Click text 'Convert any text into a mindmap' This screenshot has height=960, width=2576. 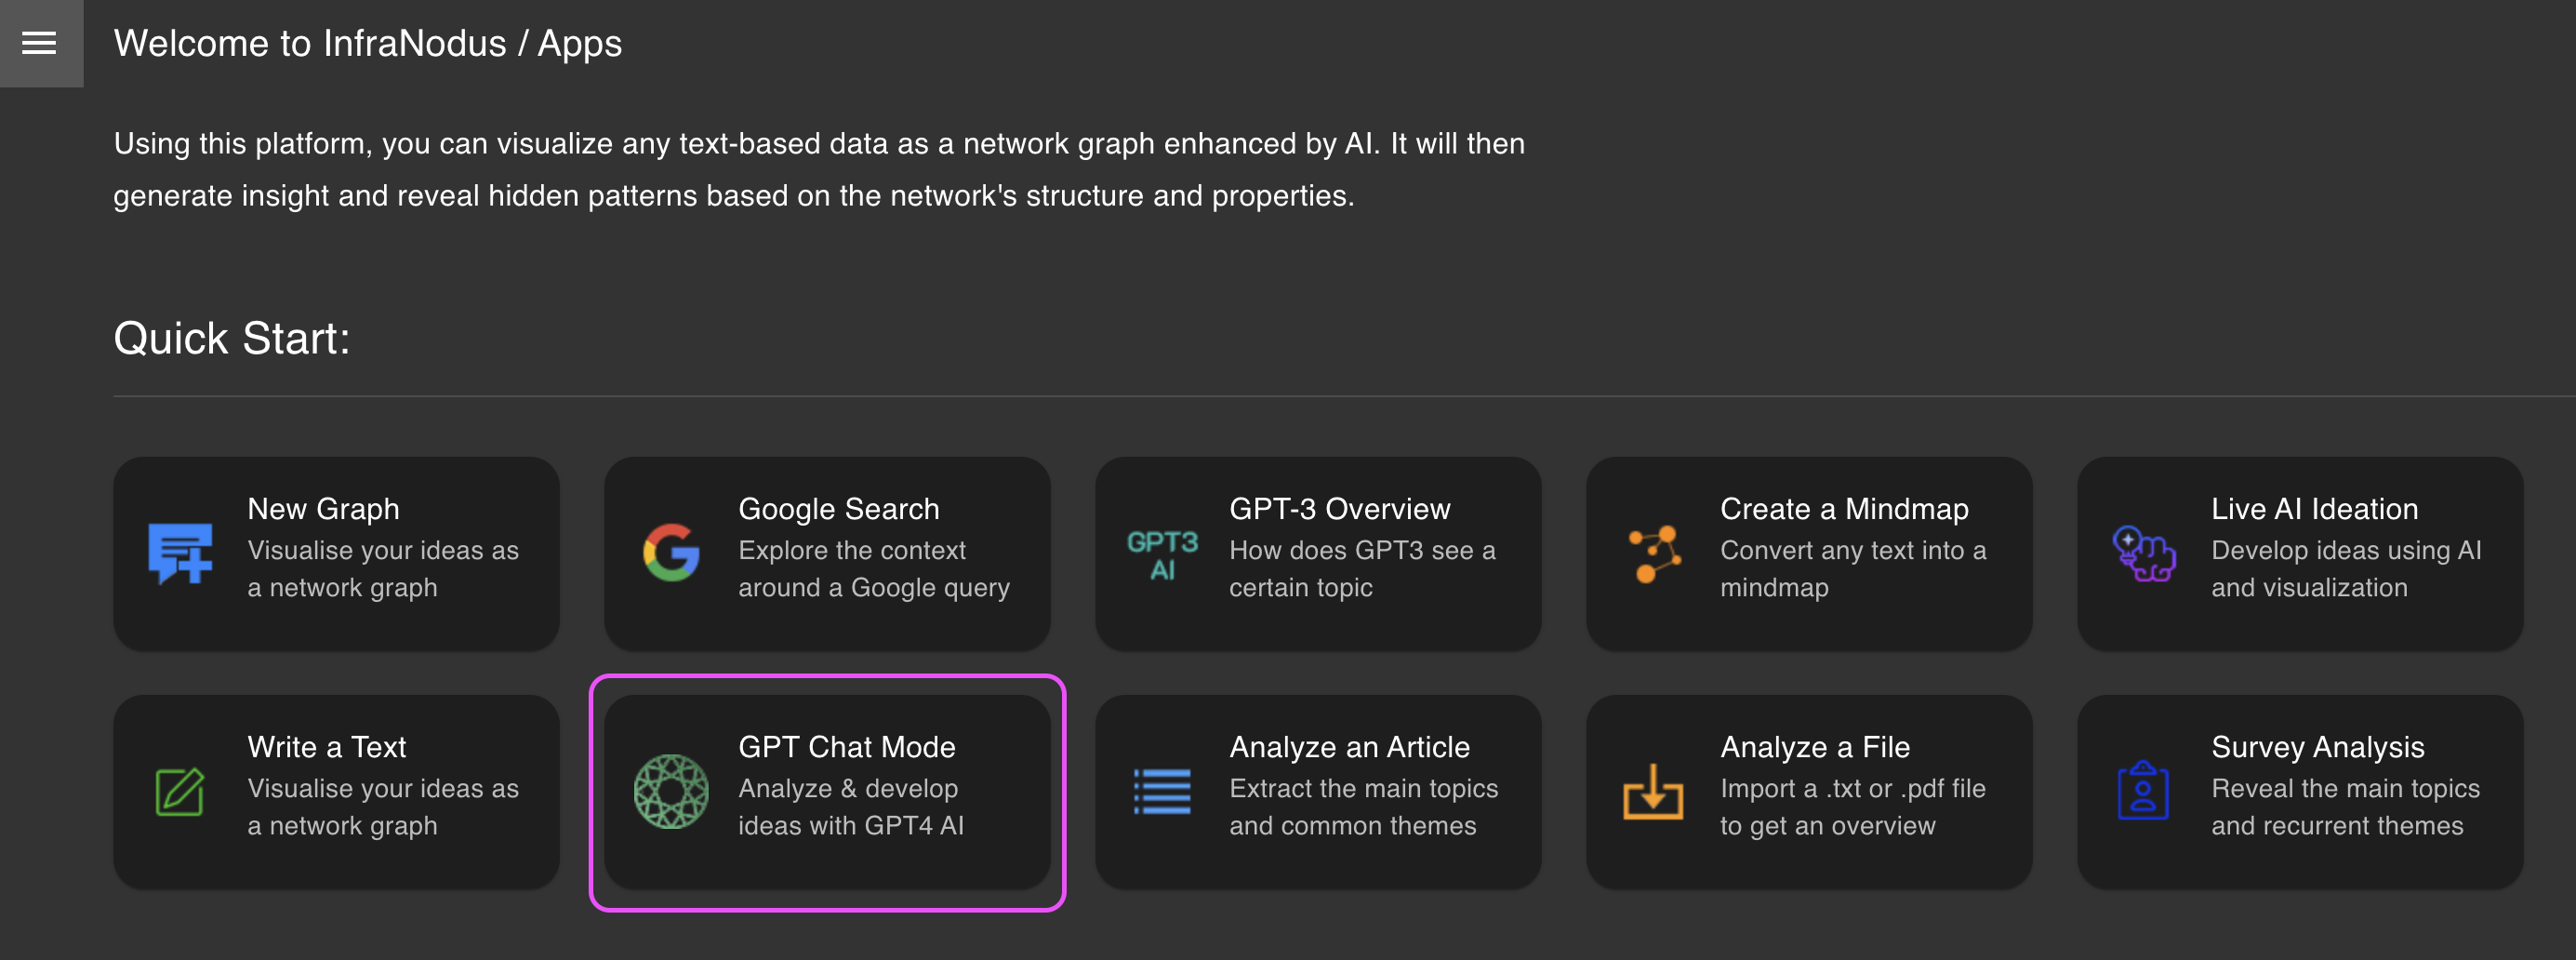click(x=1853, y=569)
